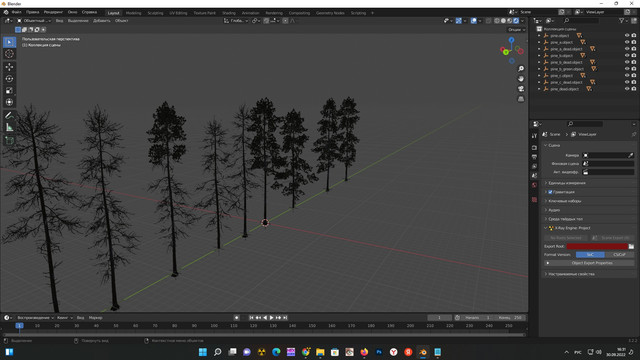Image resolution: width=640 pixels, height=360 pixels.
Task: Click the viewport zoom magnifier icon
Action: pyautogui.click(x=521, y=69)
